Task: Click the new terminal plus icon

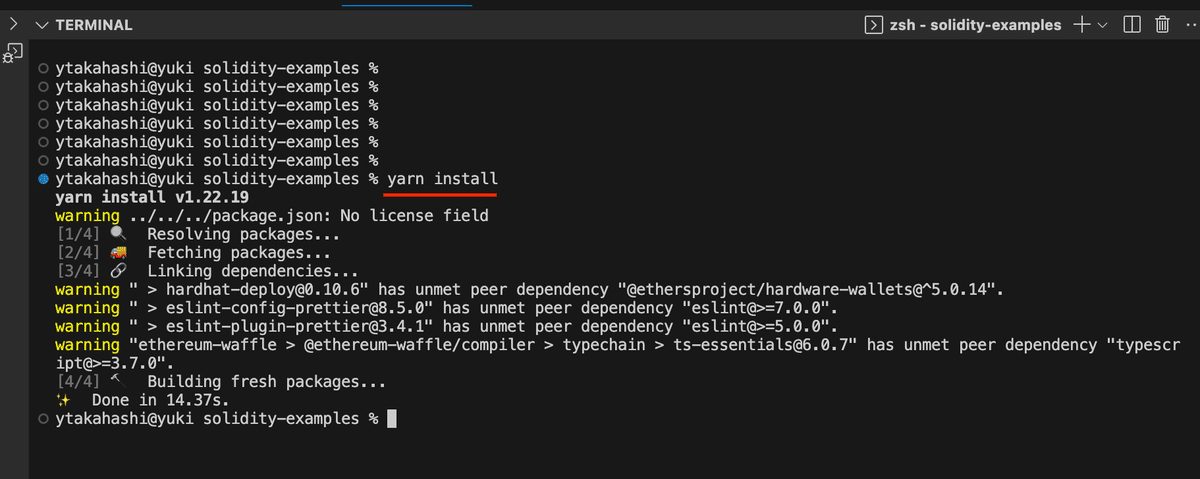Action: [1081, 25]
